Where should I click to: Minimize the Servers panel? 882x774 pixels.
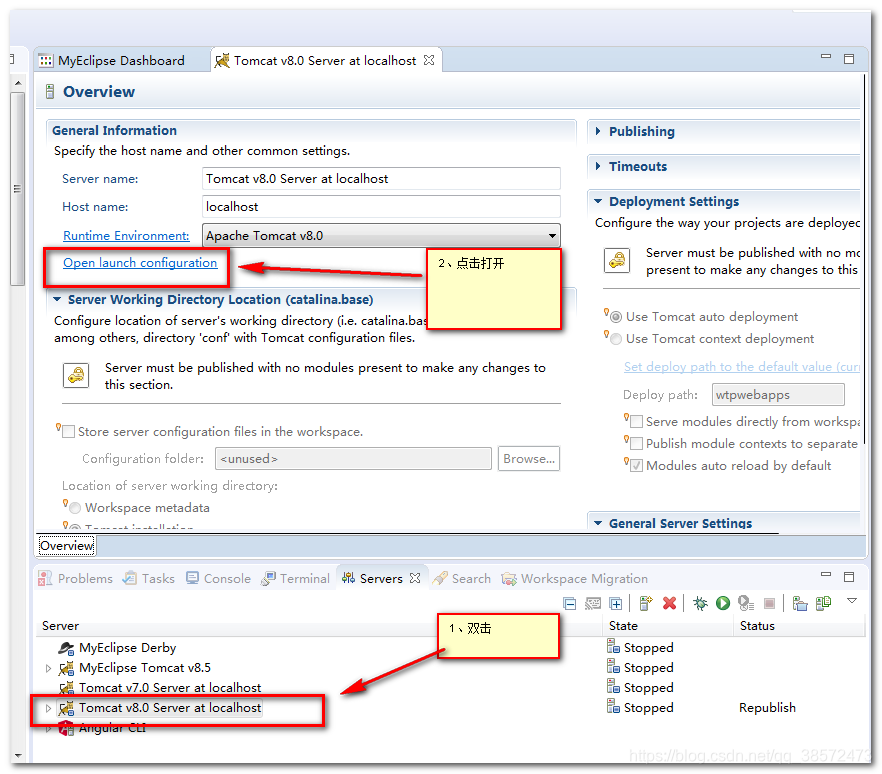coord(826,574)
